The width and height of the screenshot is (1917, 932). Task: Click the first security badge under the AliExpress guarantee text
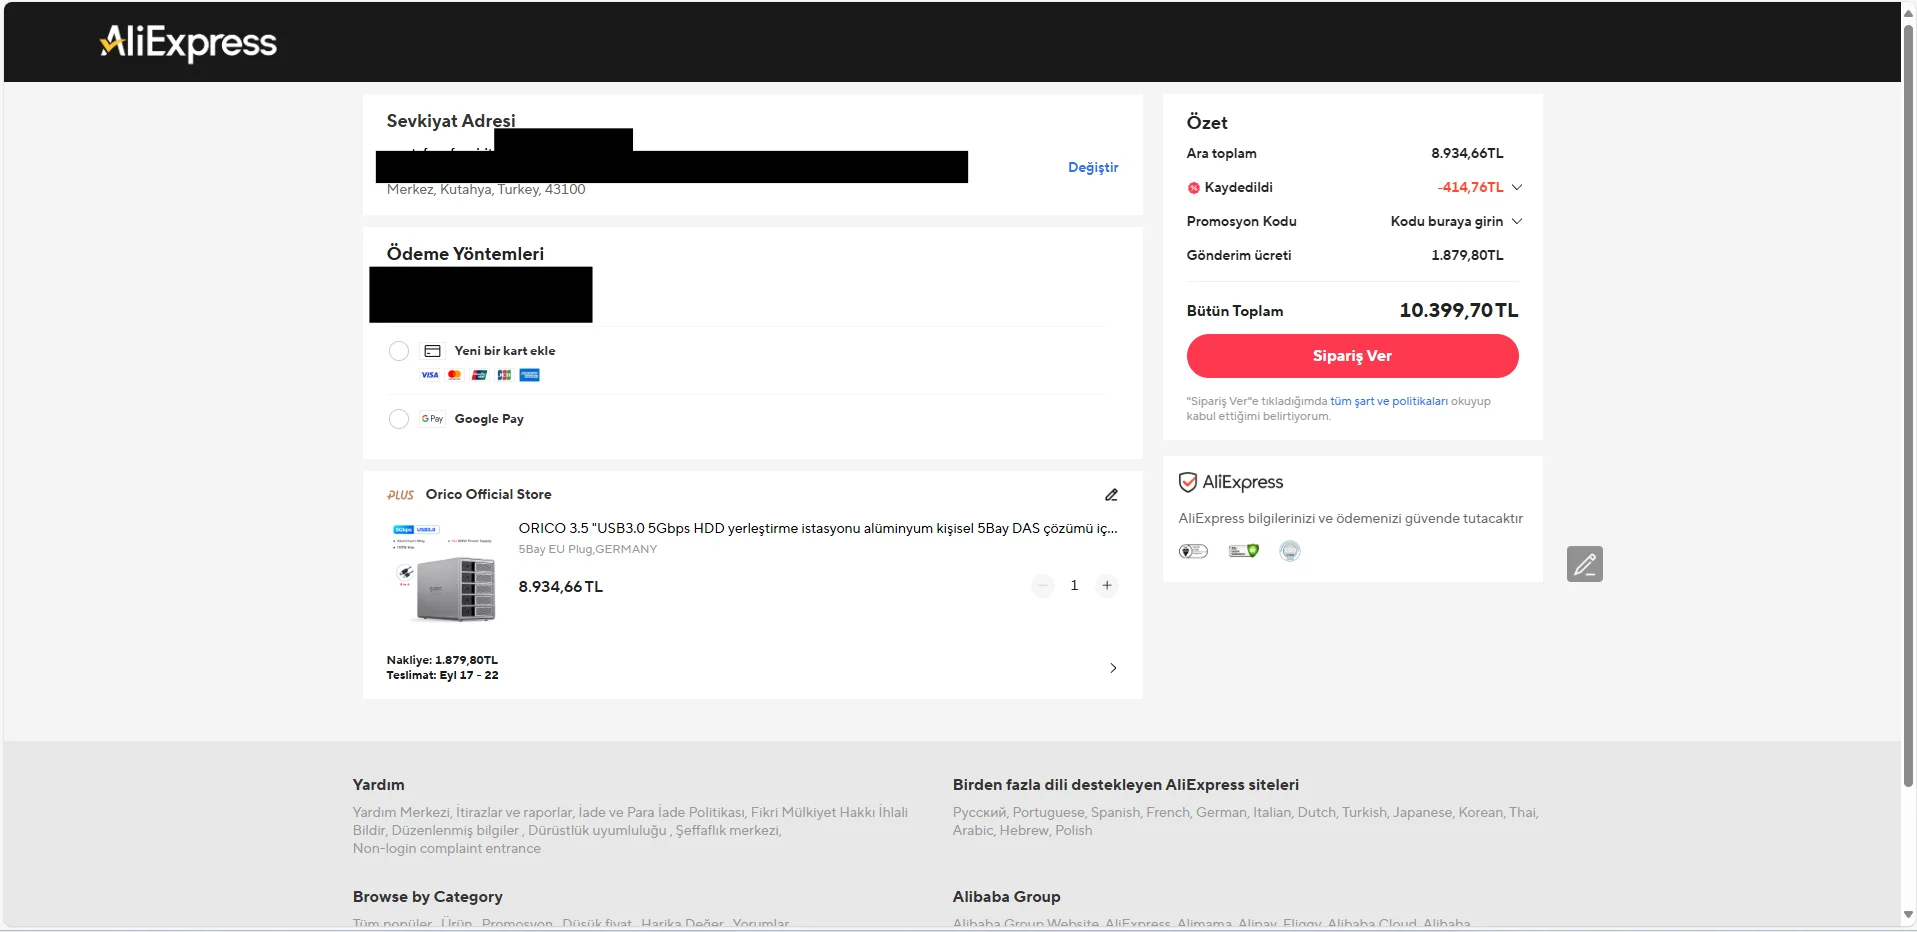(x=1193, y=551)
